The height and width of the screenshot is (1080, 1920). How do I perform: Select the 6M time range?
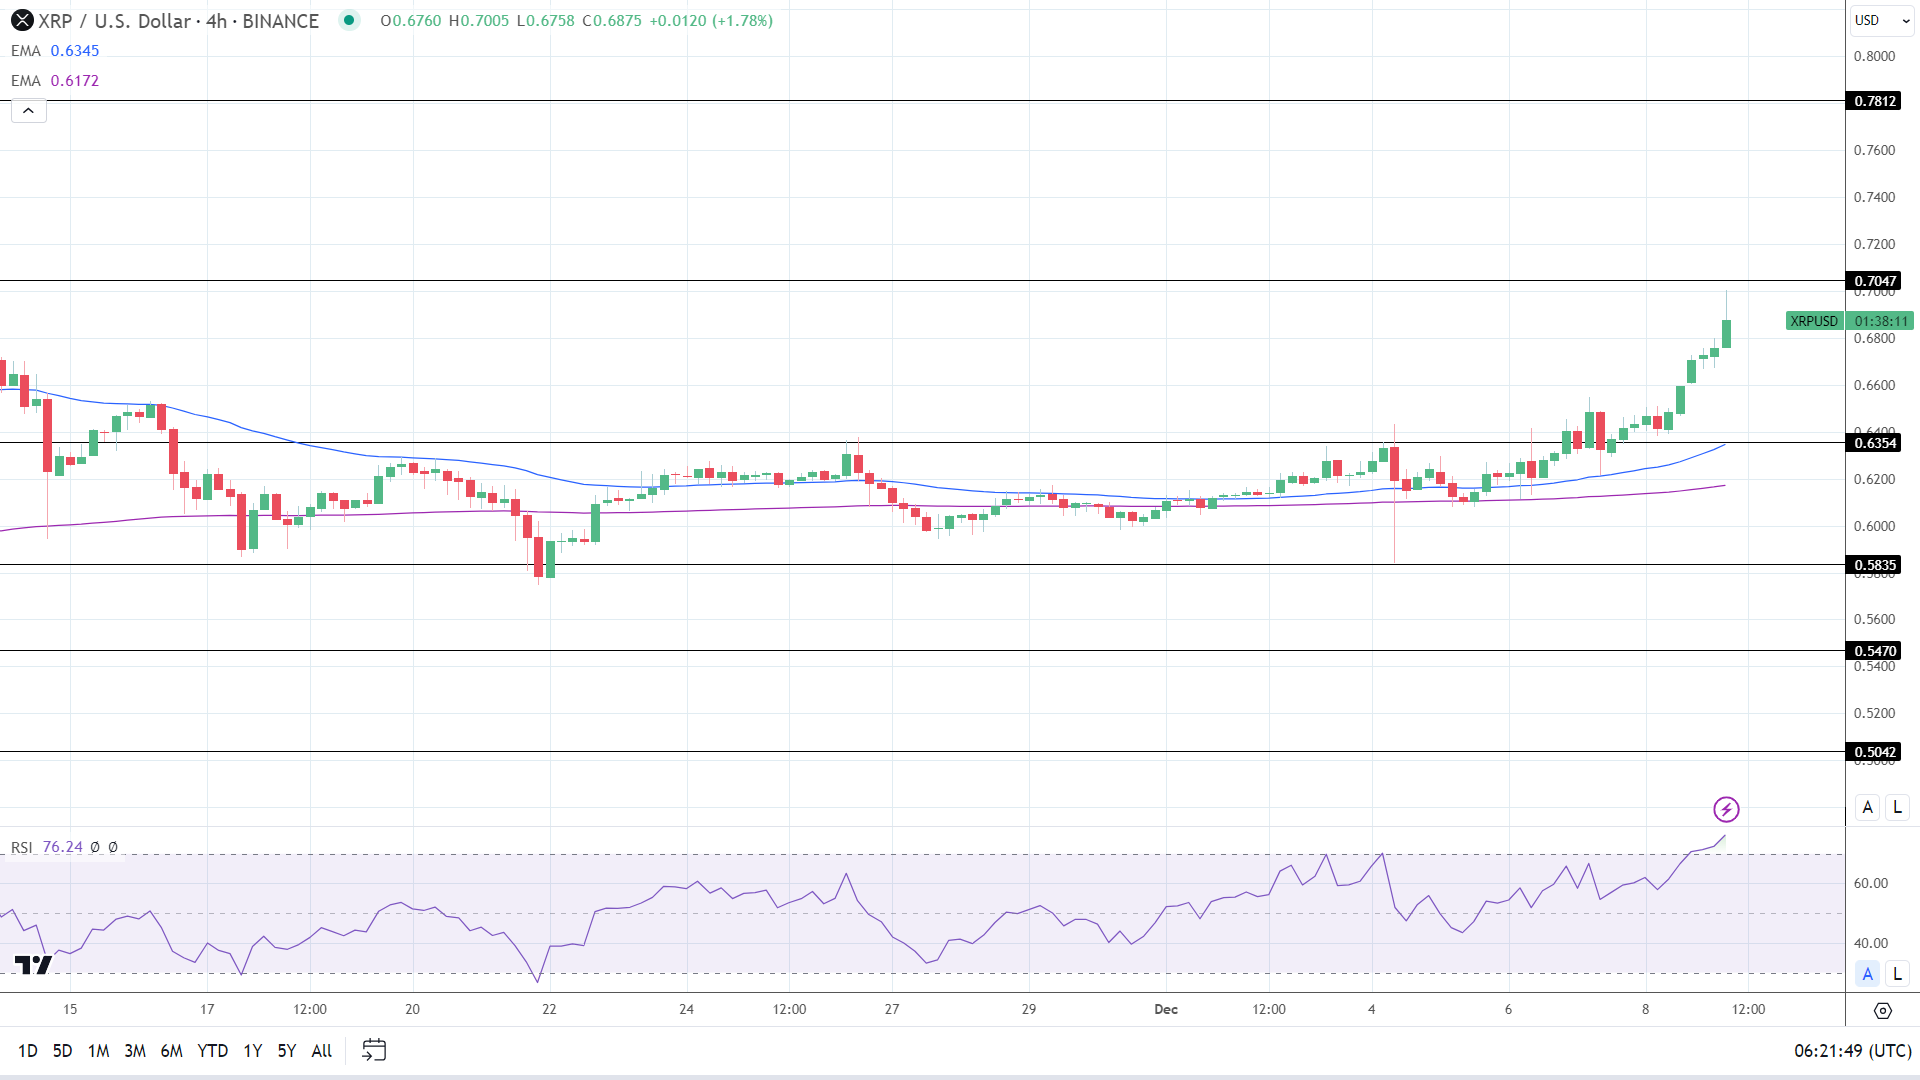[x=172, y=1050]
